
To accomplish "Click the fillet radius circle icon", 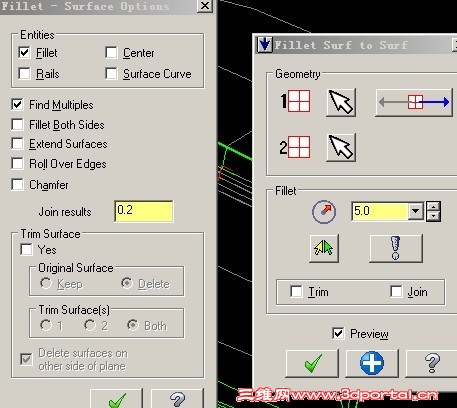I will 324,211.
